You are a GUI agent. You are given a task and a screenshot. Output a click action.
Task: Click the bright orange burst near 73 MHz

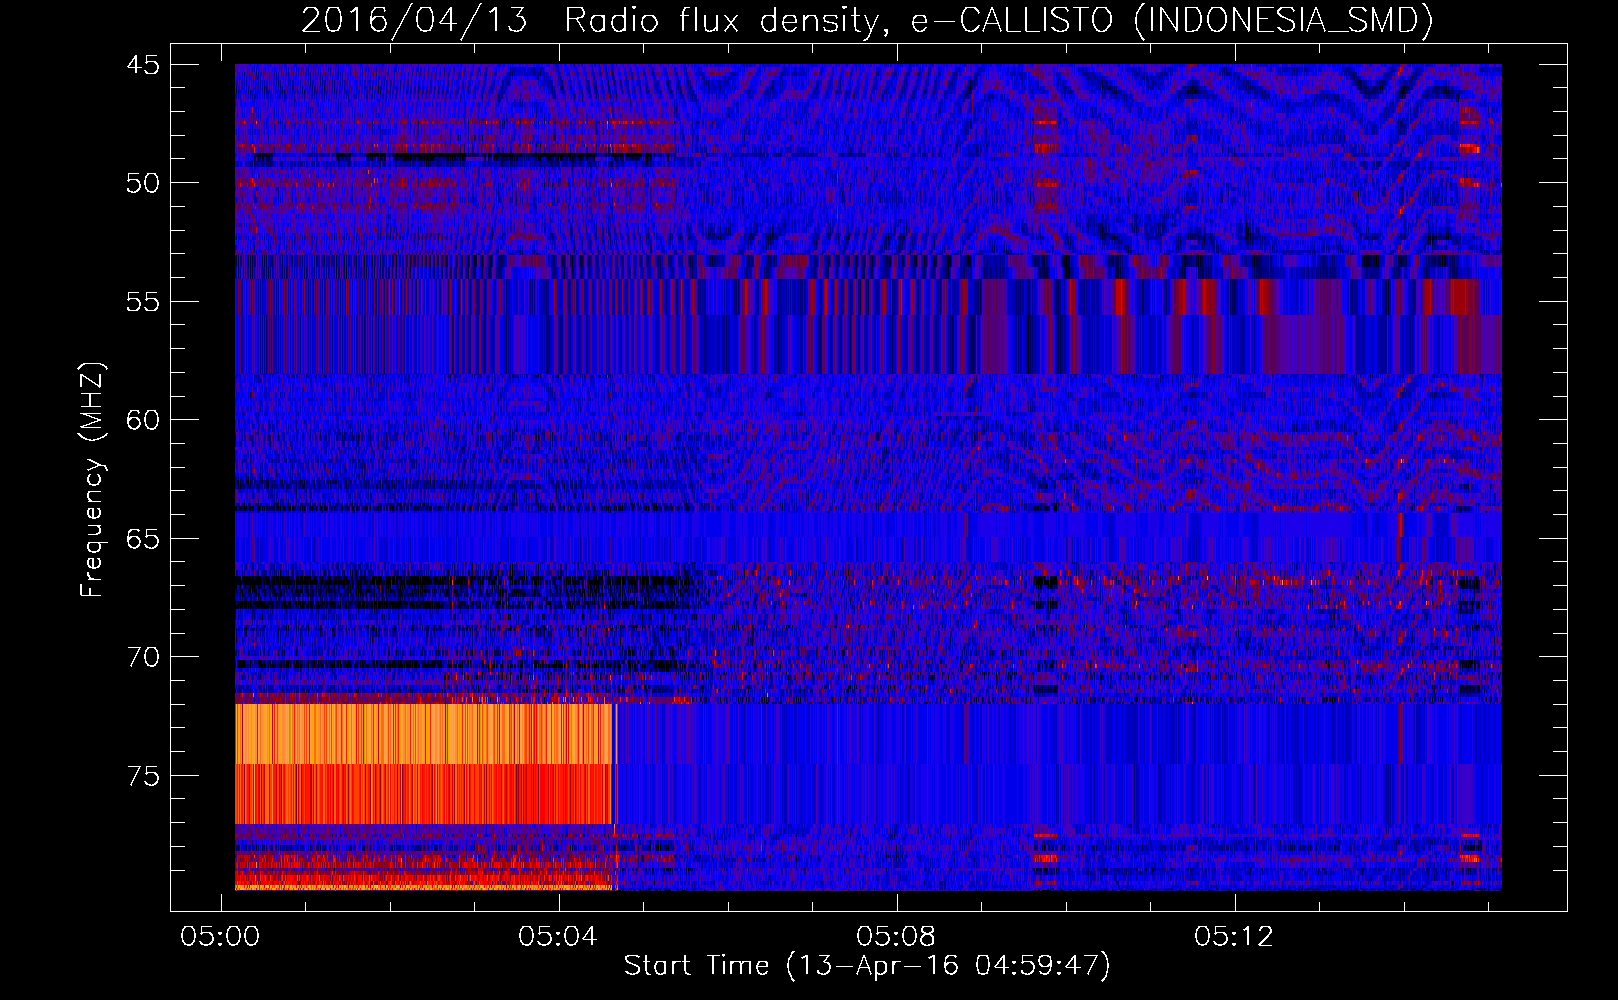click(x=424, y=734)
